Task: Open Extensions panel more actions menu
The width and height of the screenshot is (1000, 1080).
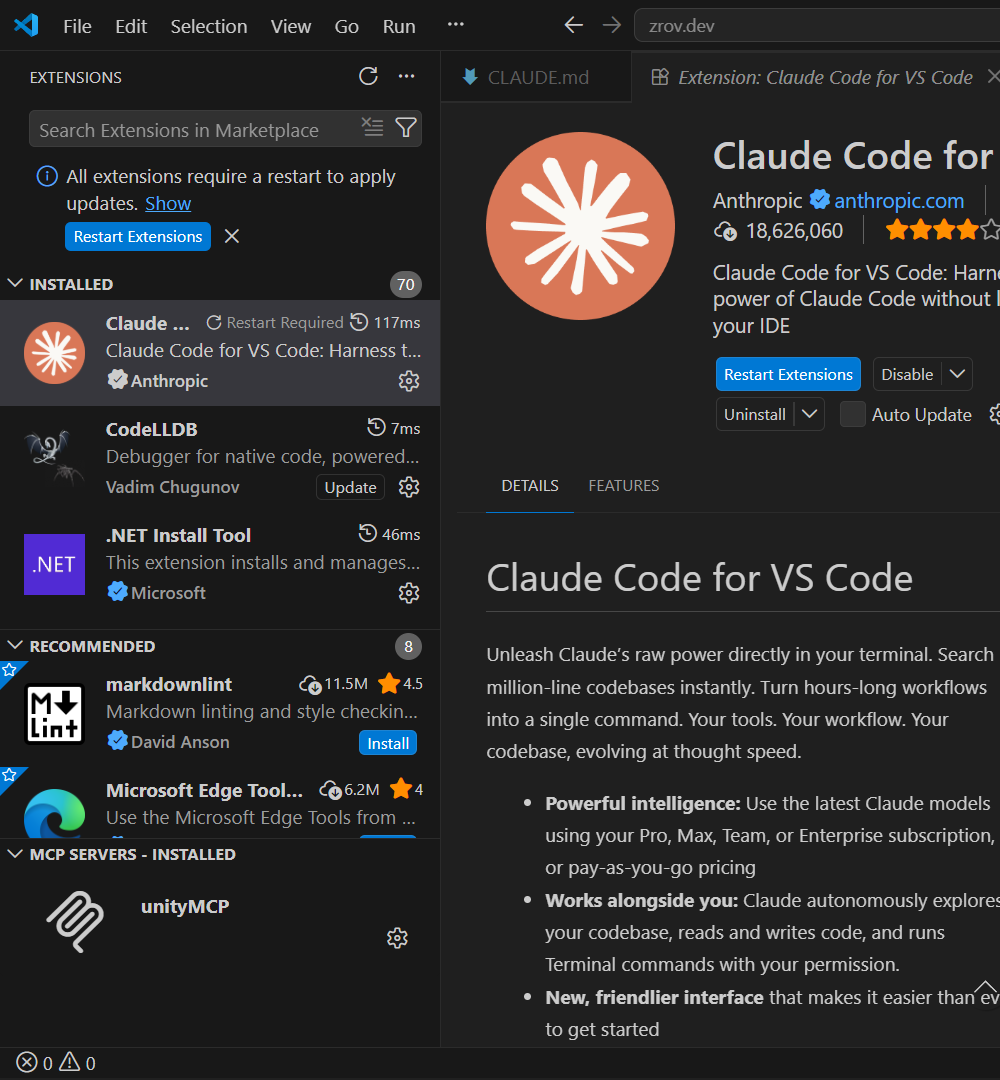Action: click(x=406, y=76)
